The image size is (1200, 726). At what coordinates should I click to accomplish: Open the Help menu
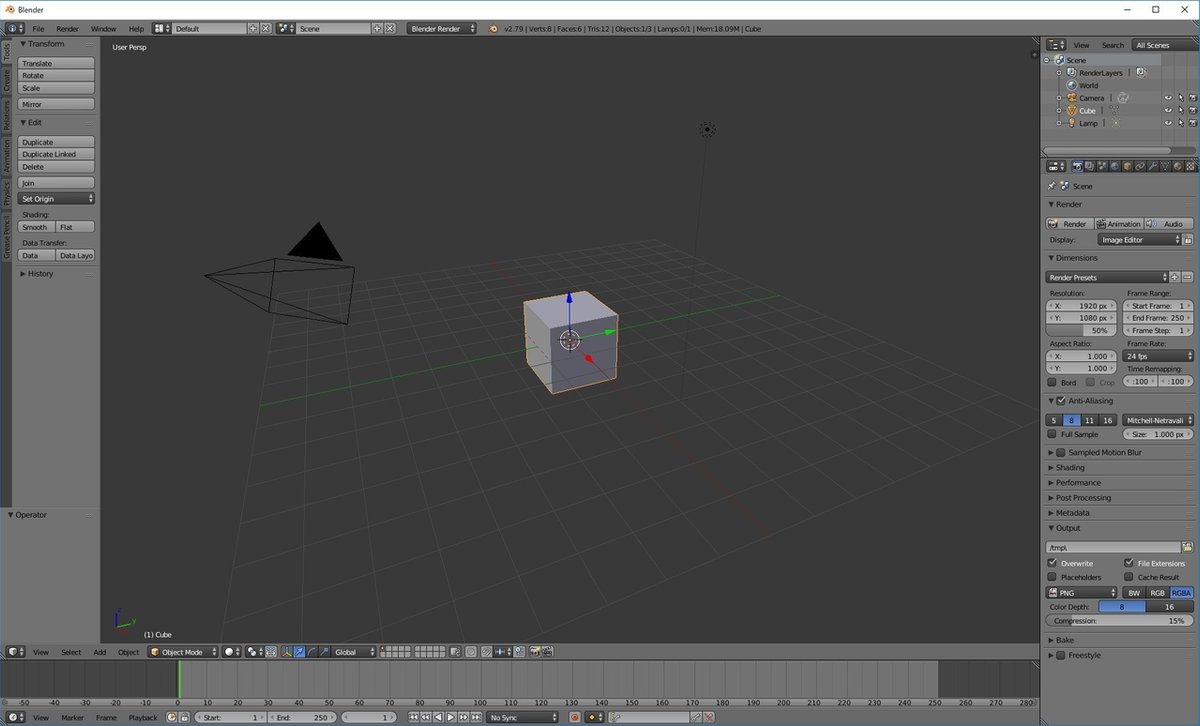tap(136, 29)
